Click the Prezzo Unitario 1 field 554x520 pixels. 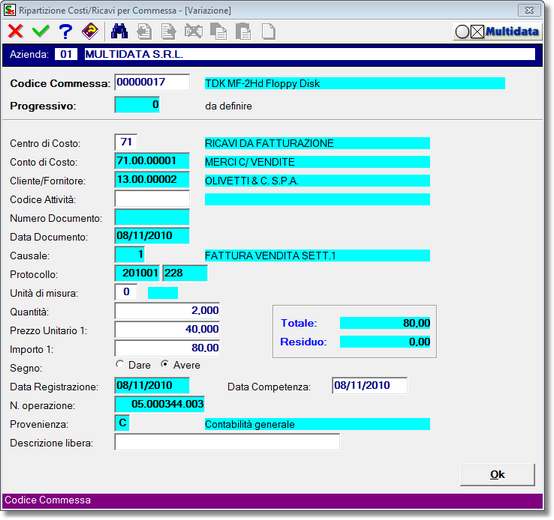(167, 329)
